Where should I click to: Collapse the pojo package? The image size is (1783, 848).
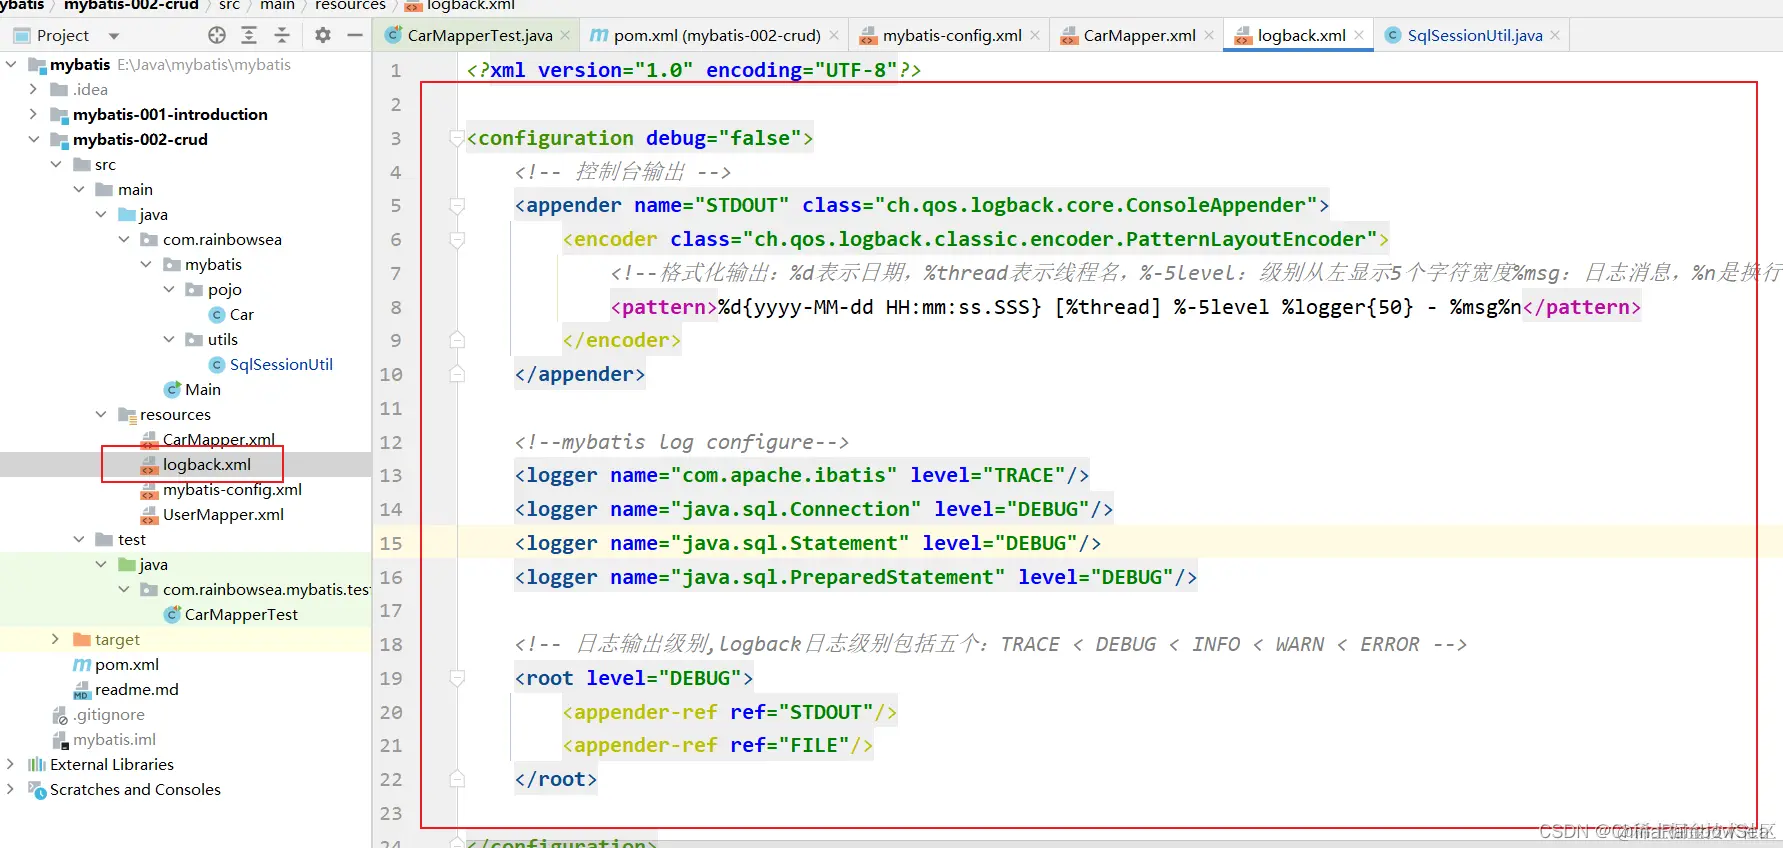pos(169,289)
